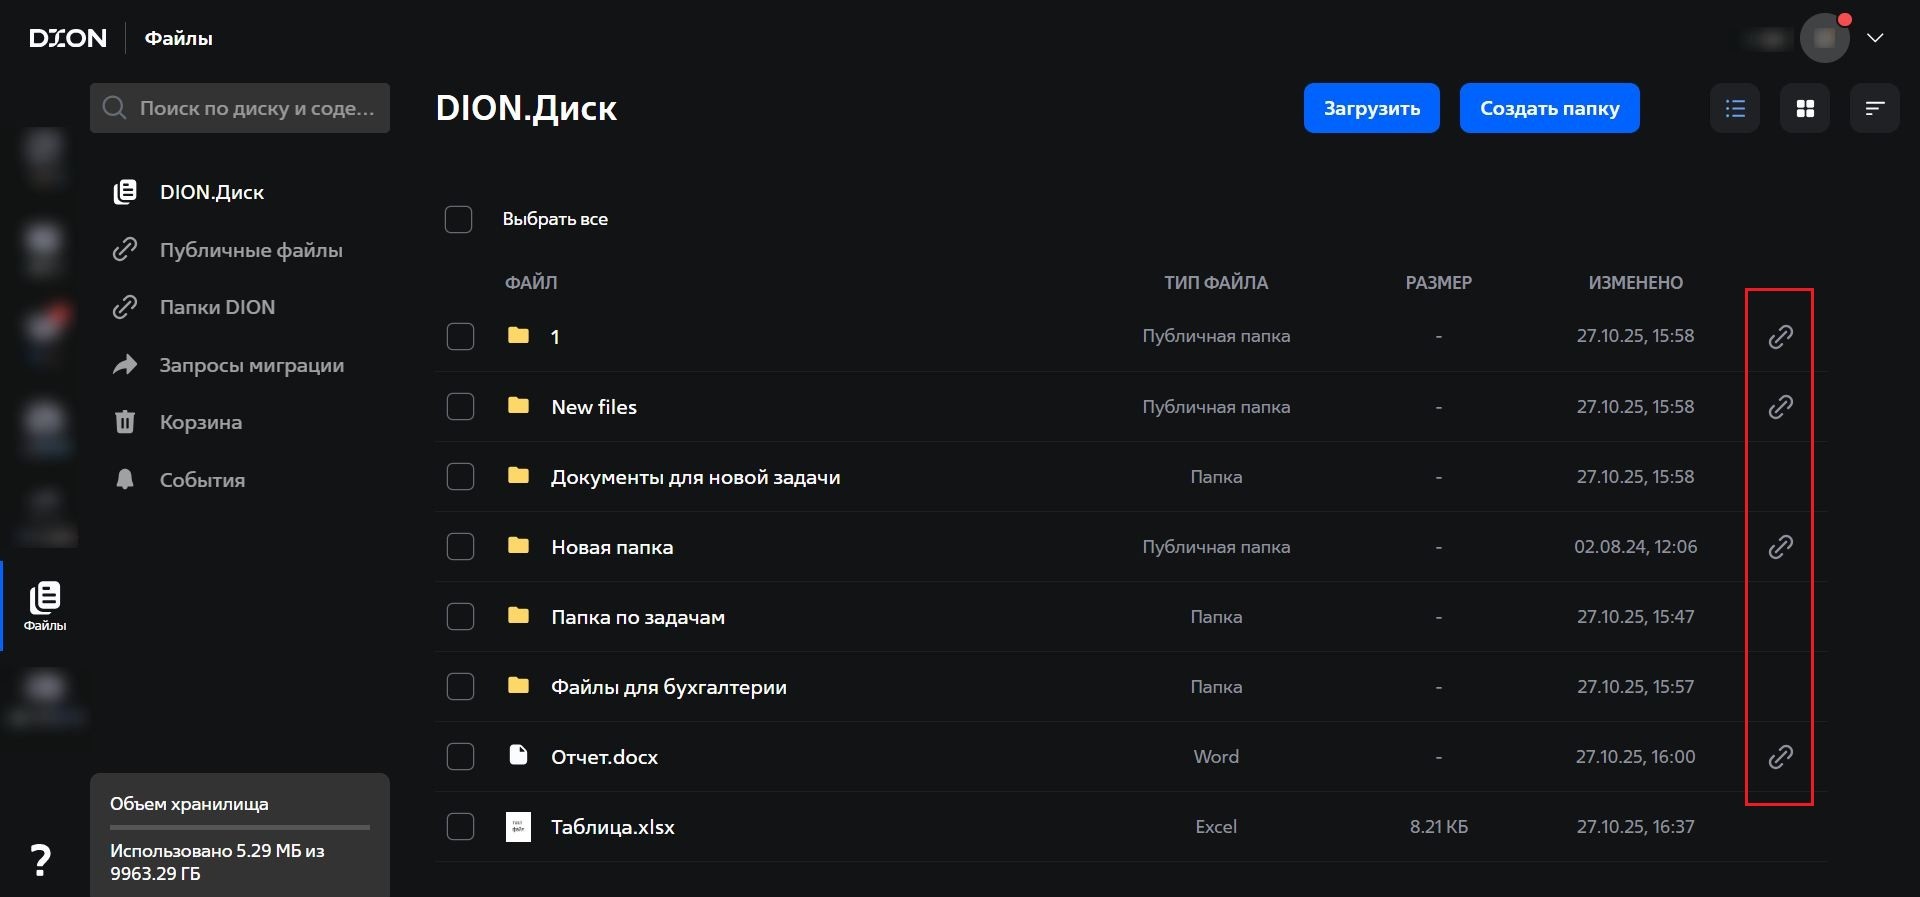Screen dimensions: 1920x897
Task: Open Запросы миграции section
Action: pyautogui.click(x=251, y=365)
